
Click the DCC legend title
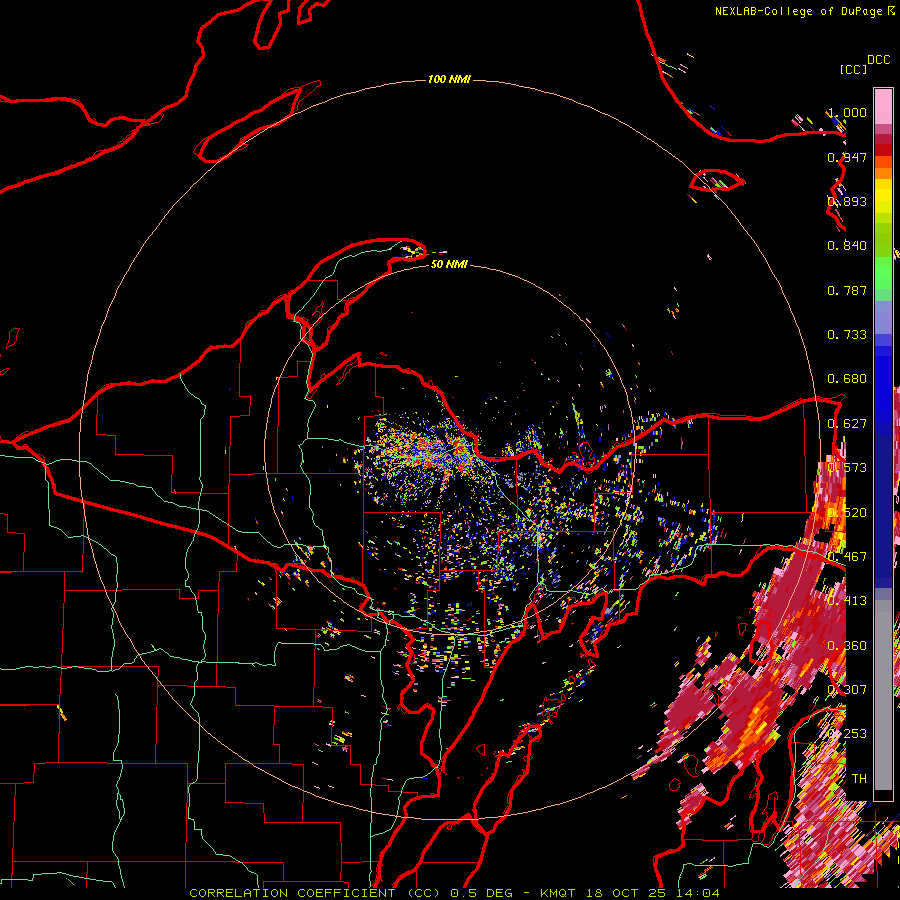coord(878,60)
